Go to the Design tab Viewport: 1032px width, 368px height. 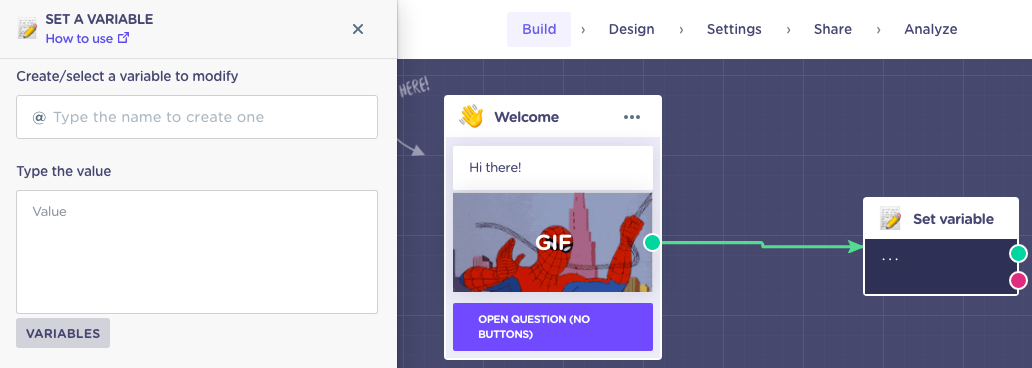[x=631, y=29]
